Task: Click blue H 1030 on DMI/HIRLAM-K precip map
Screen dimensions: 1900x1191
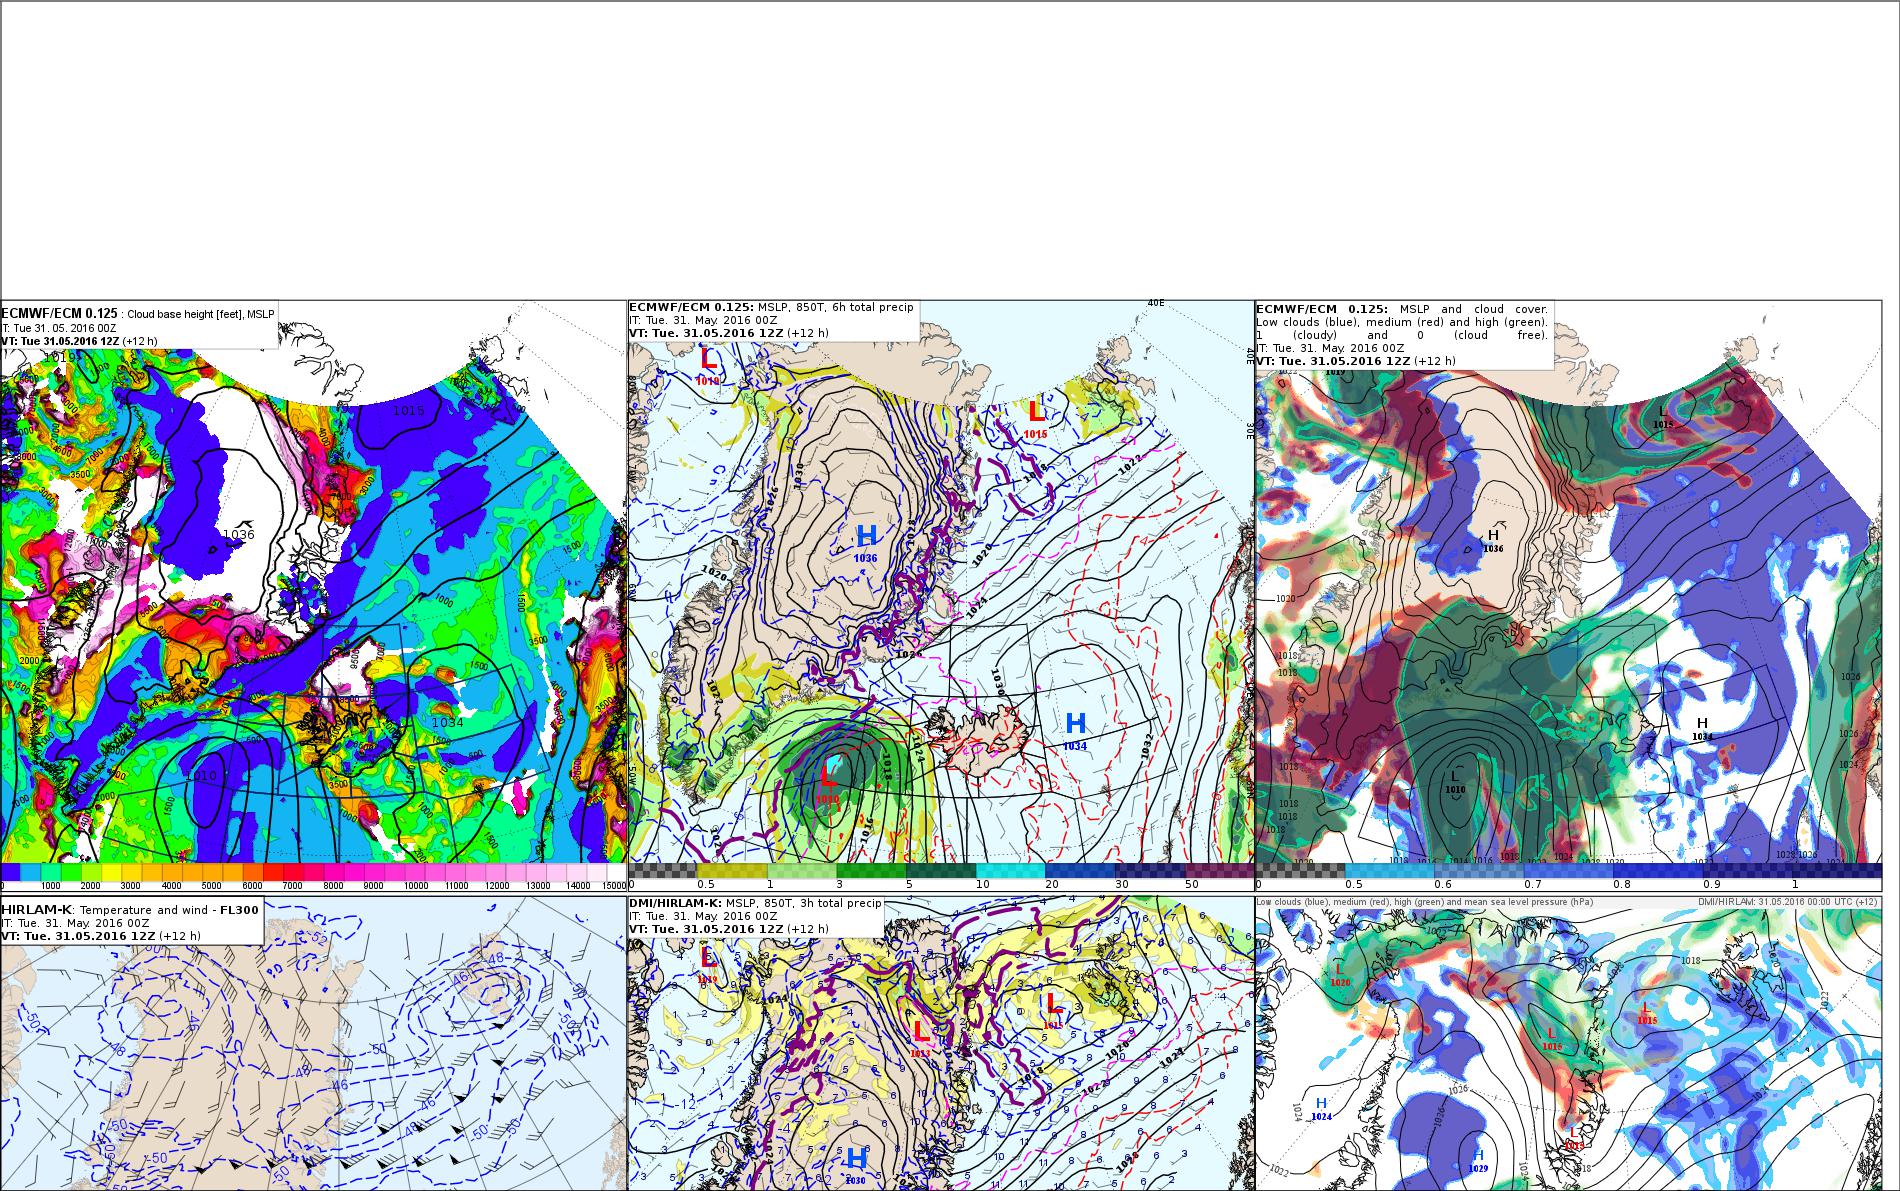Action: [856, 1166]
